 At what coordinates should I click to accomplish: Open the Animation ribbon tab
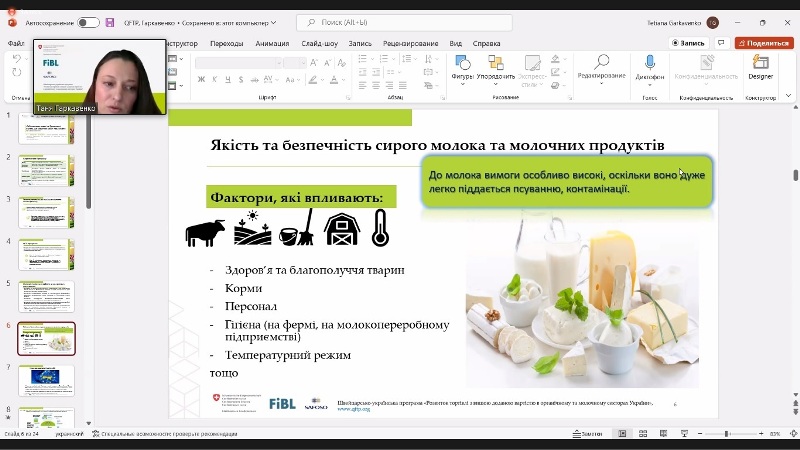pyautogui.click(x=271, y=43)
